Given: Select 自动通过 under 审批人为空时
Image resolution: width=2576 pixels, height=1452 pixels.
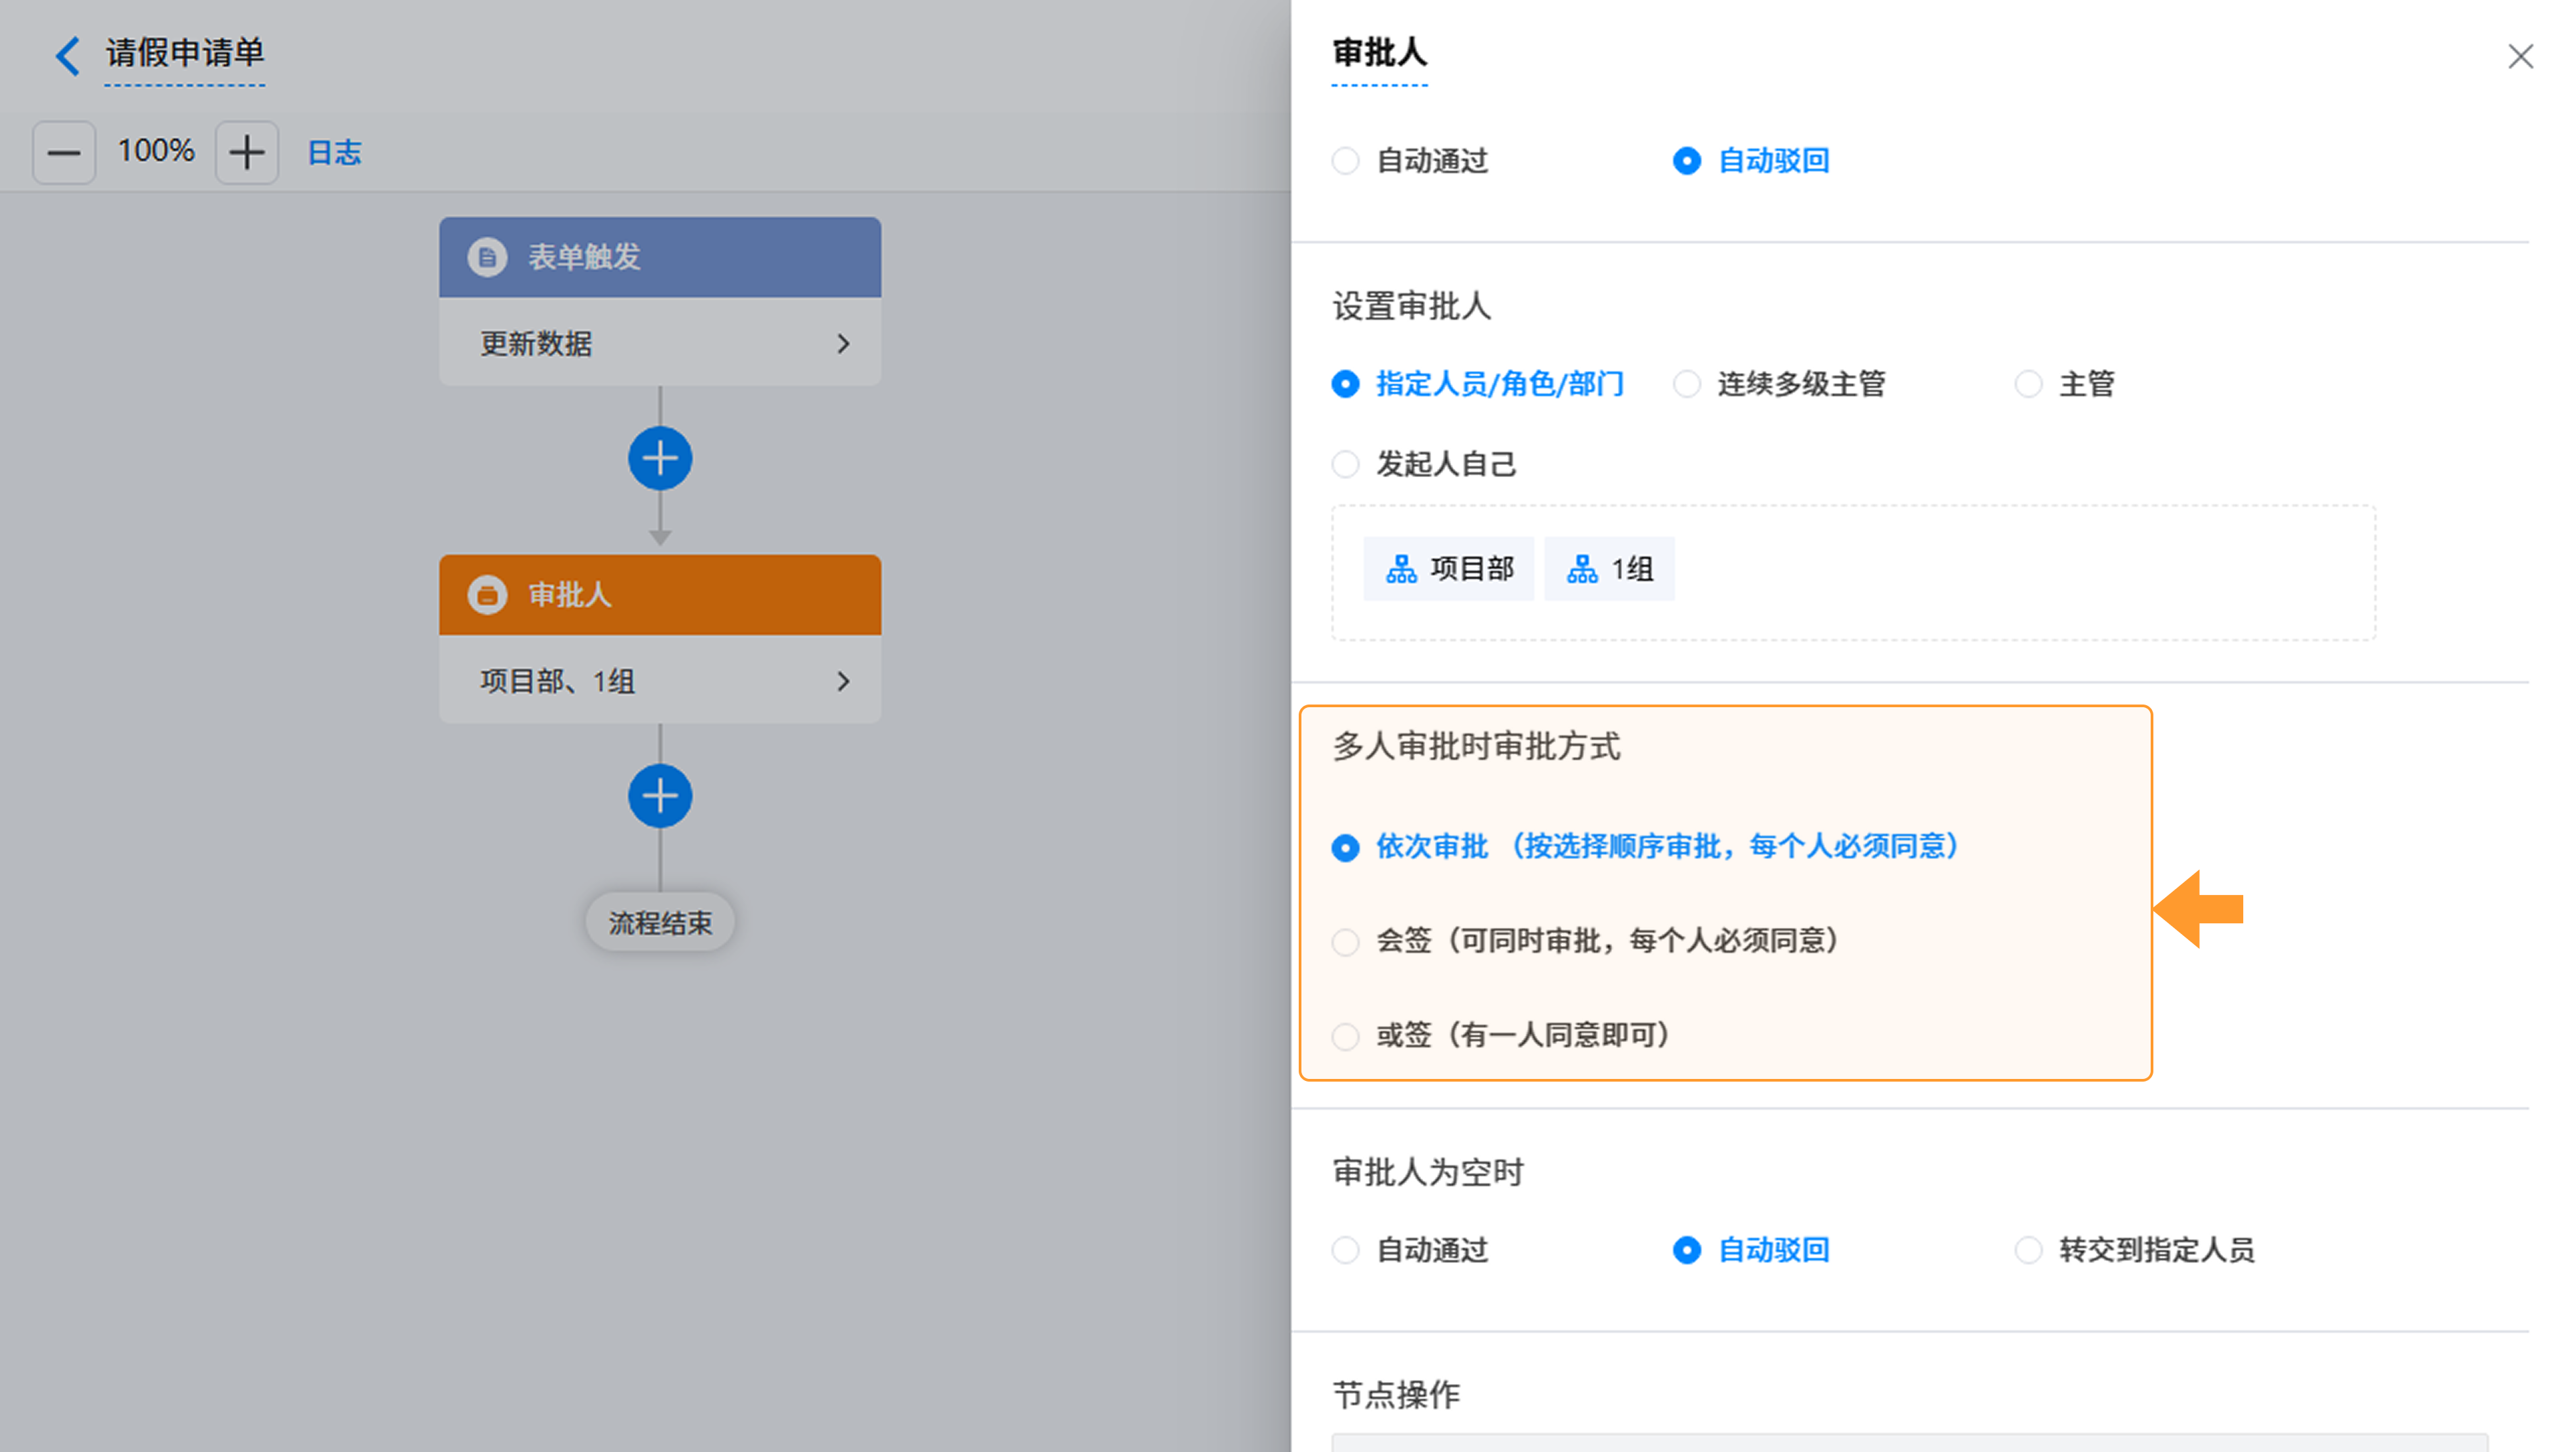Looking at the screenshot, I should (x=1411, y=1251).
